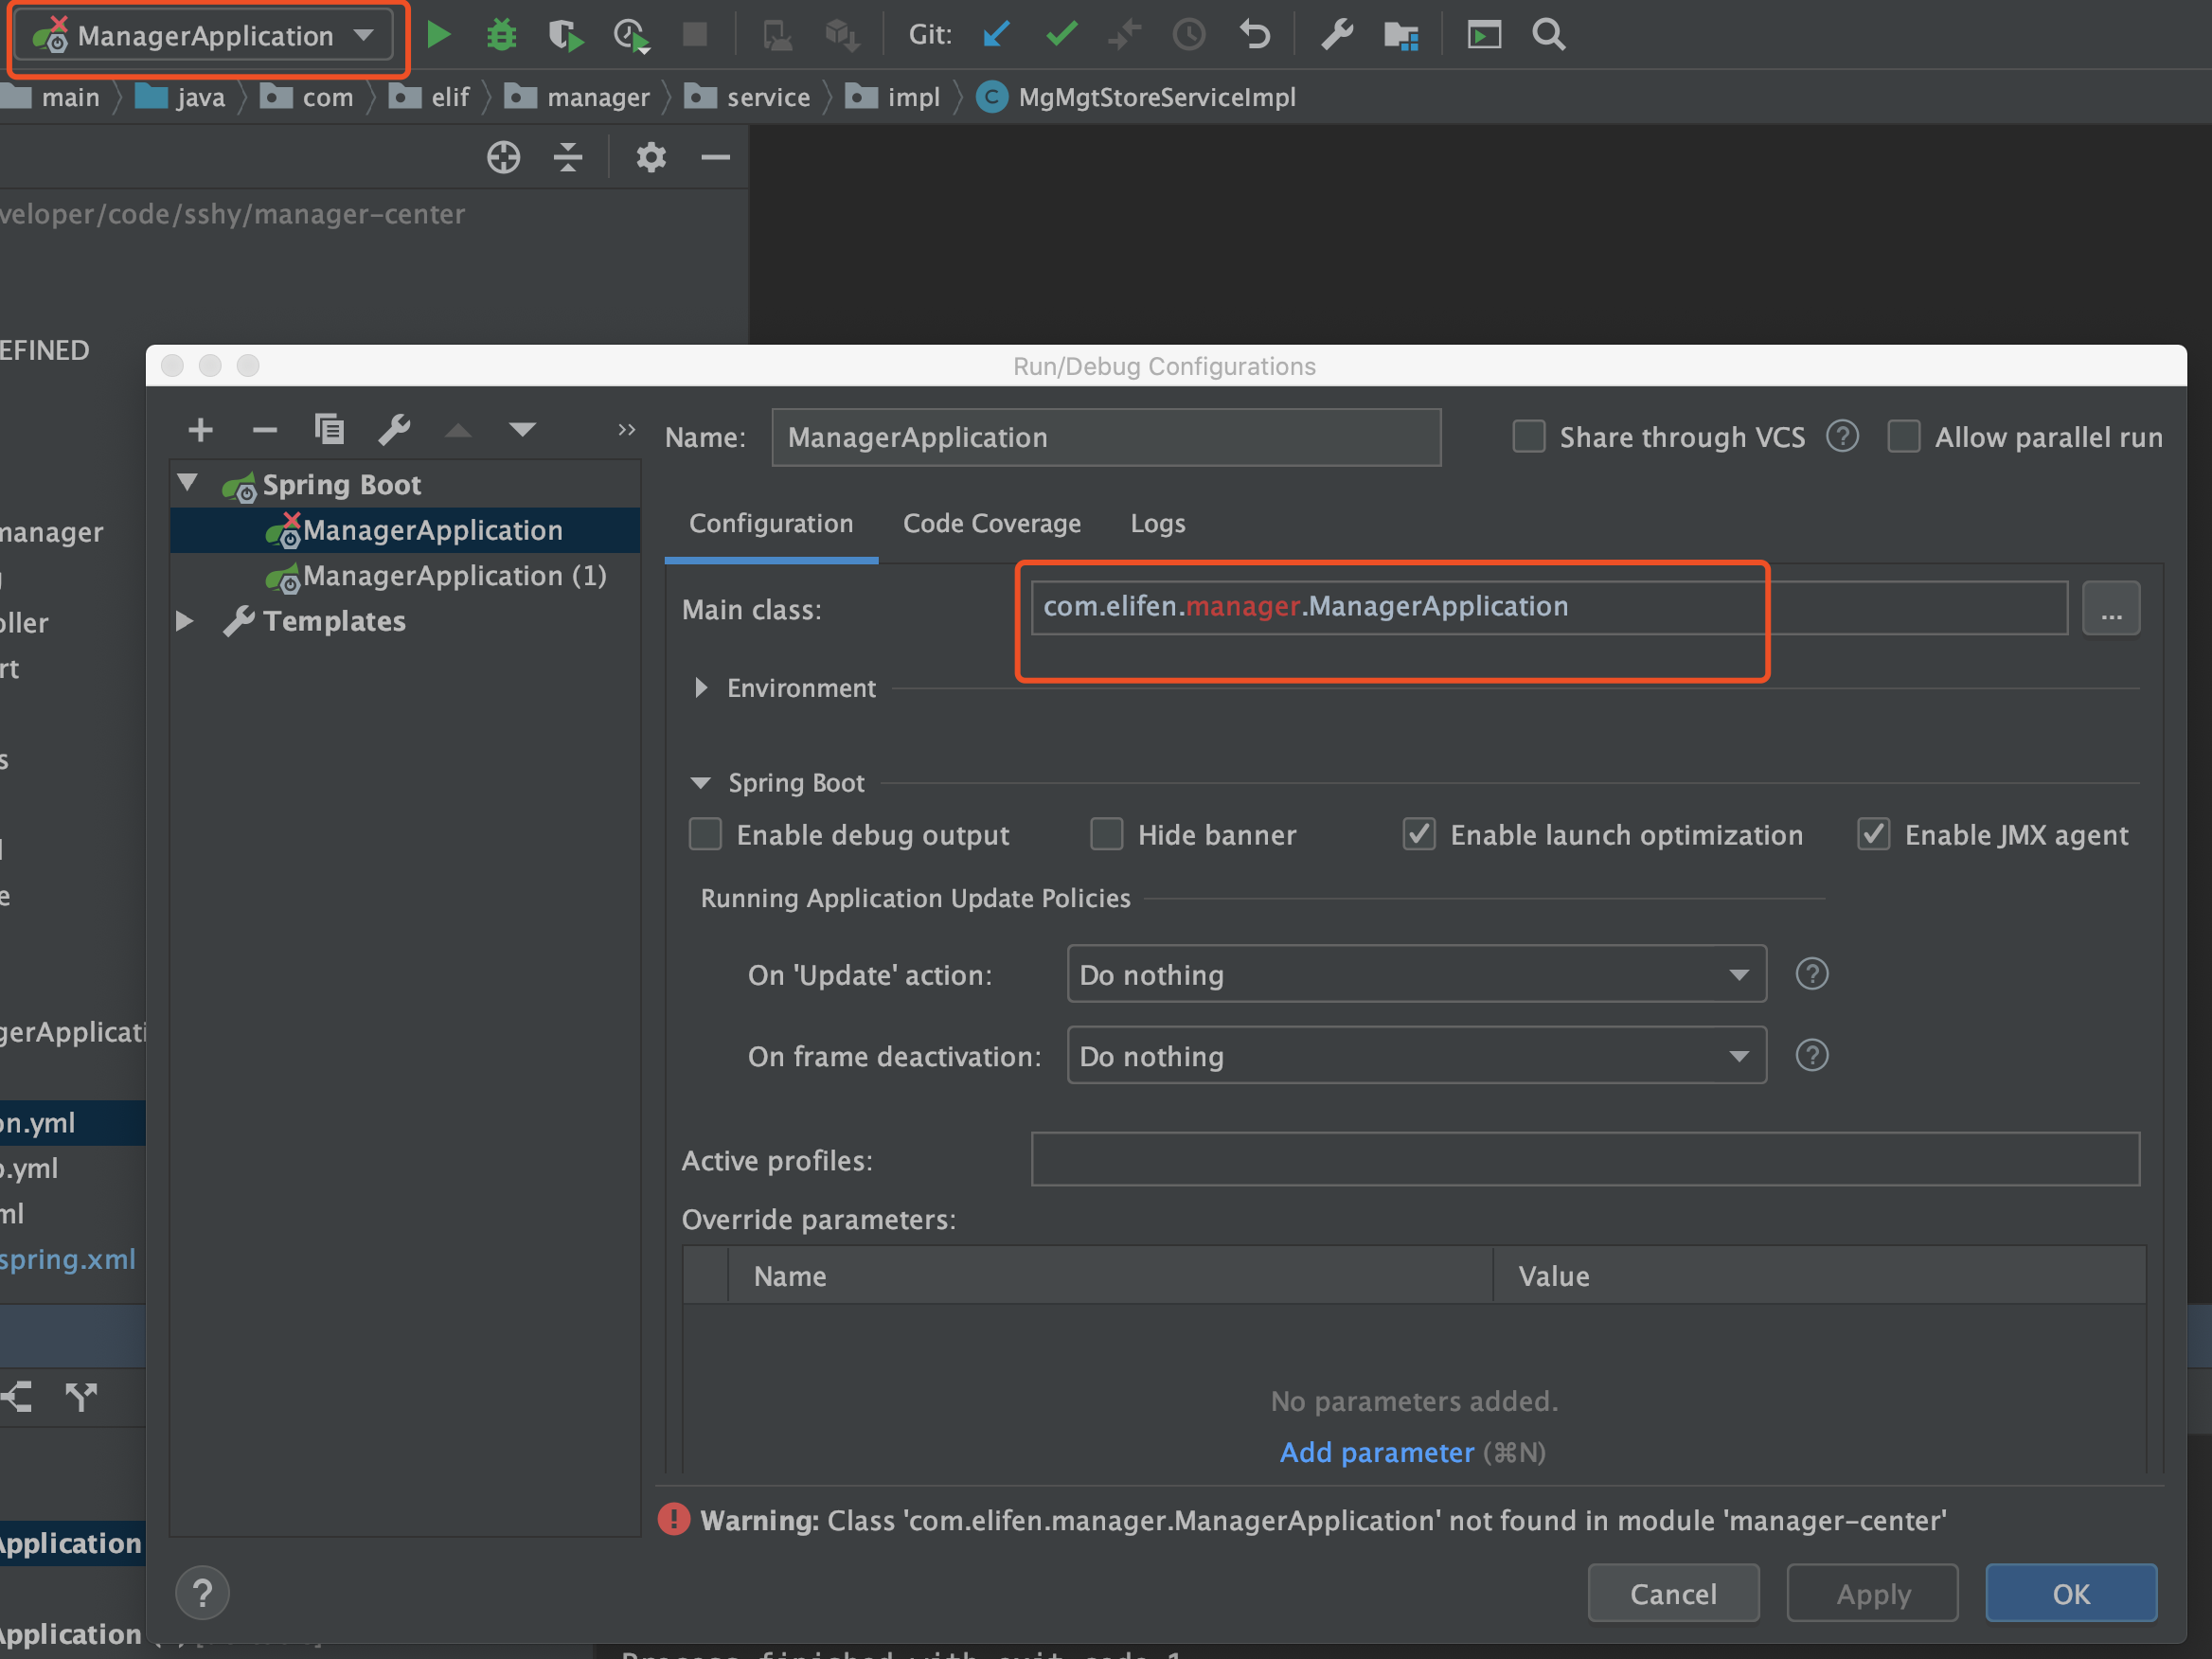Open On frame deactivation dropdown
The image size is (2212, 1659).
click(x=1413, y=1054)
